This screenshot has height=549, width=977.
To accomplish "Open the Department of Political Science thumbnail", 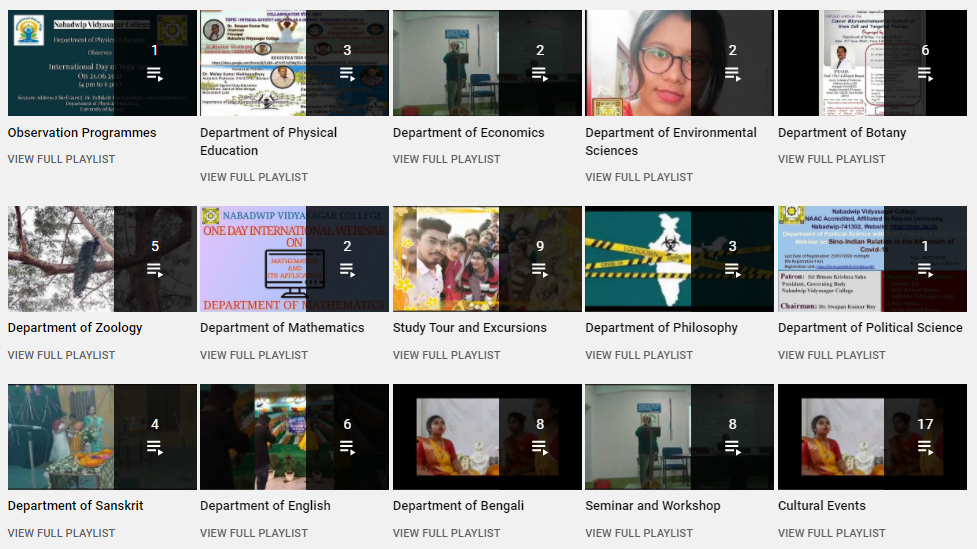I will (872, 259).
